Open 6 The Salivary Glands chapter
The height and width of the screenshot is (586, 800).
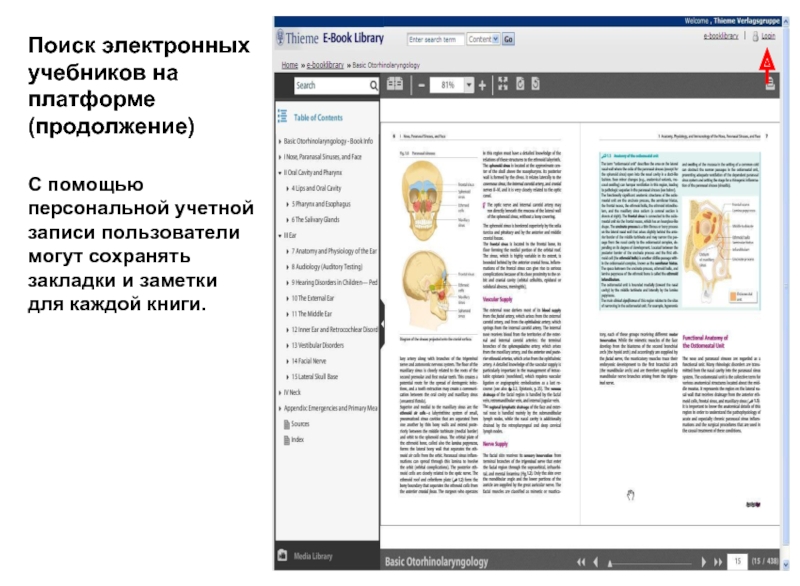coord(315,220)
